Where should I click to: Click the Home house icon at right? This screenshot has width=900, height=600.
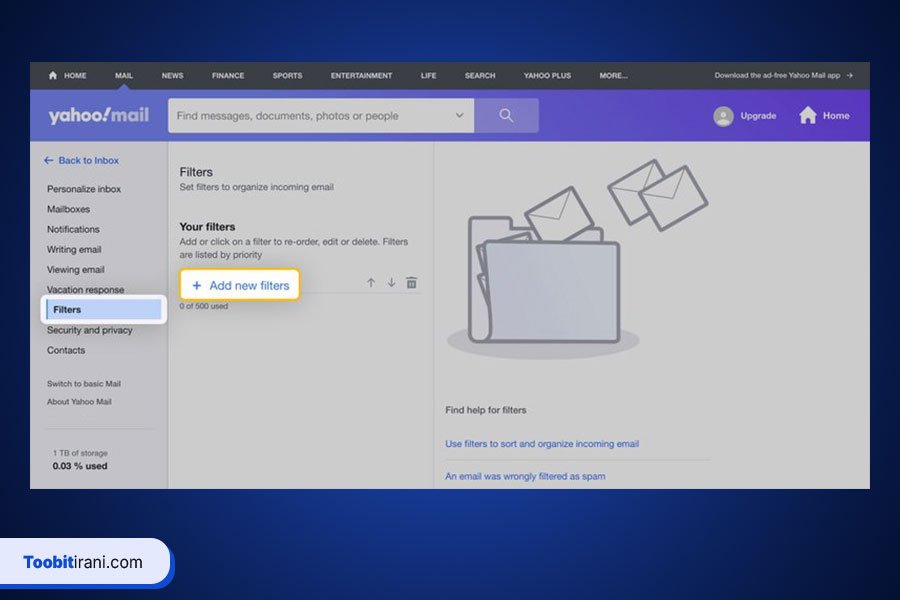click(808, 115)
